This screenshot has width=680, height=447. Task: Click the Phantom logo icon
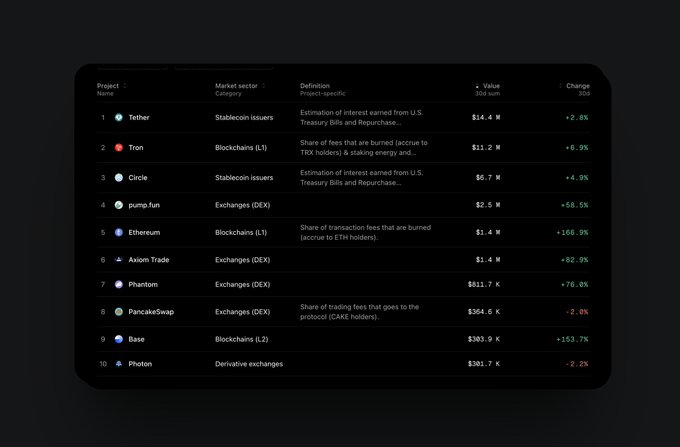(x=118, y=284)
